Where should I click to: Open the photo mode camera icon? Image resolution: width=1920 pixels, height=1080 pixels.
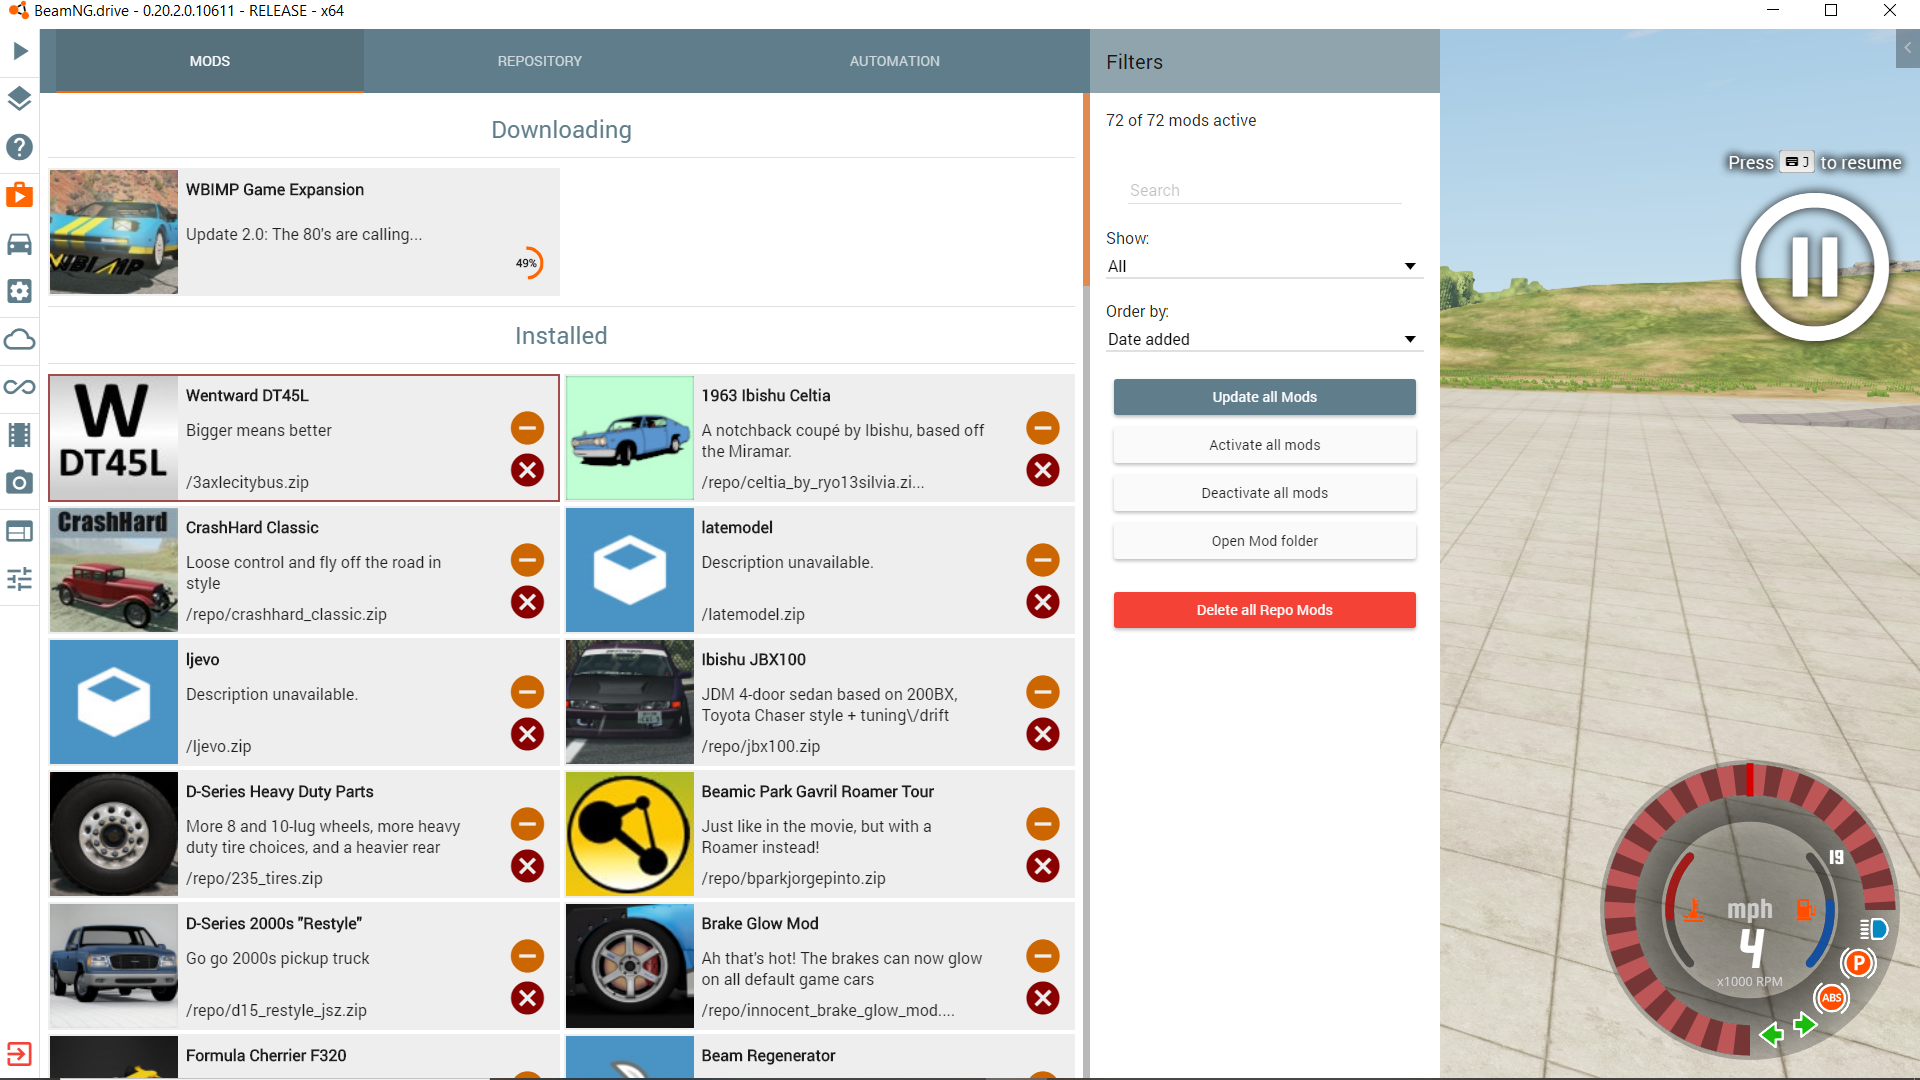pyautogui.click(x=20, y=483)
